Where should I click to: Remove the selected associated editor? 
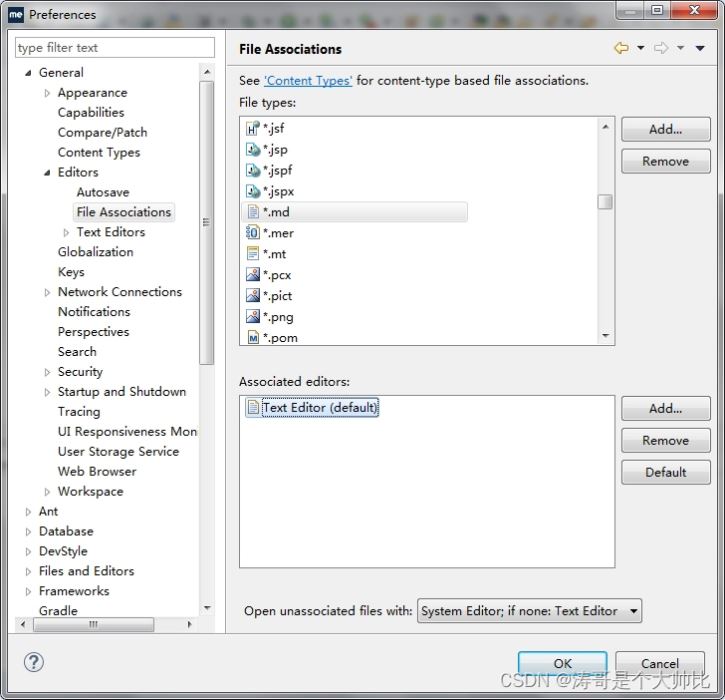click(665, 440)
